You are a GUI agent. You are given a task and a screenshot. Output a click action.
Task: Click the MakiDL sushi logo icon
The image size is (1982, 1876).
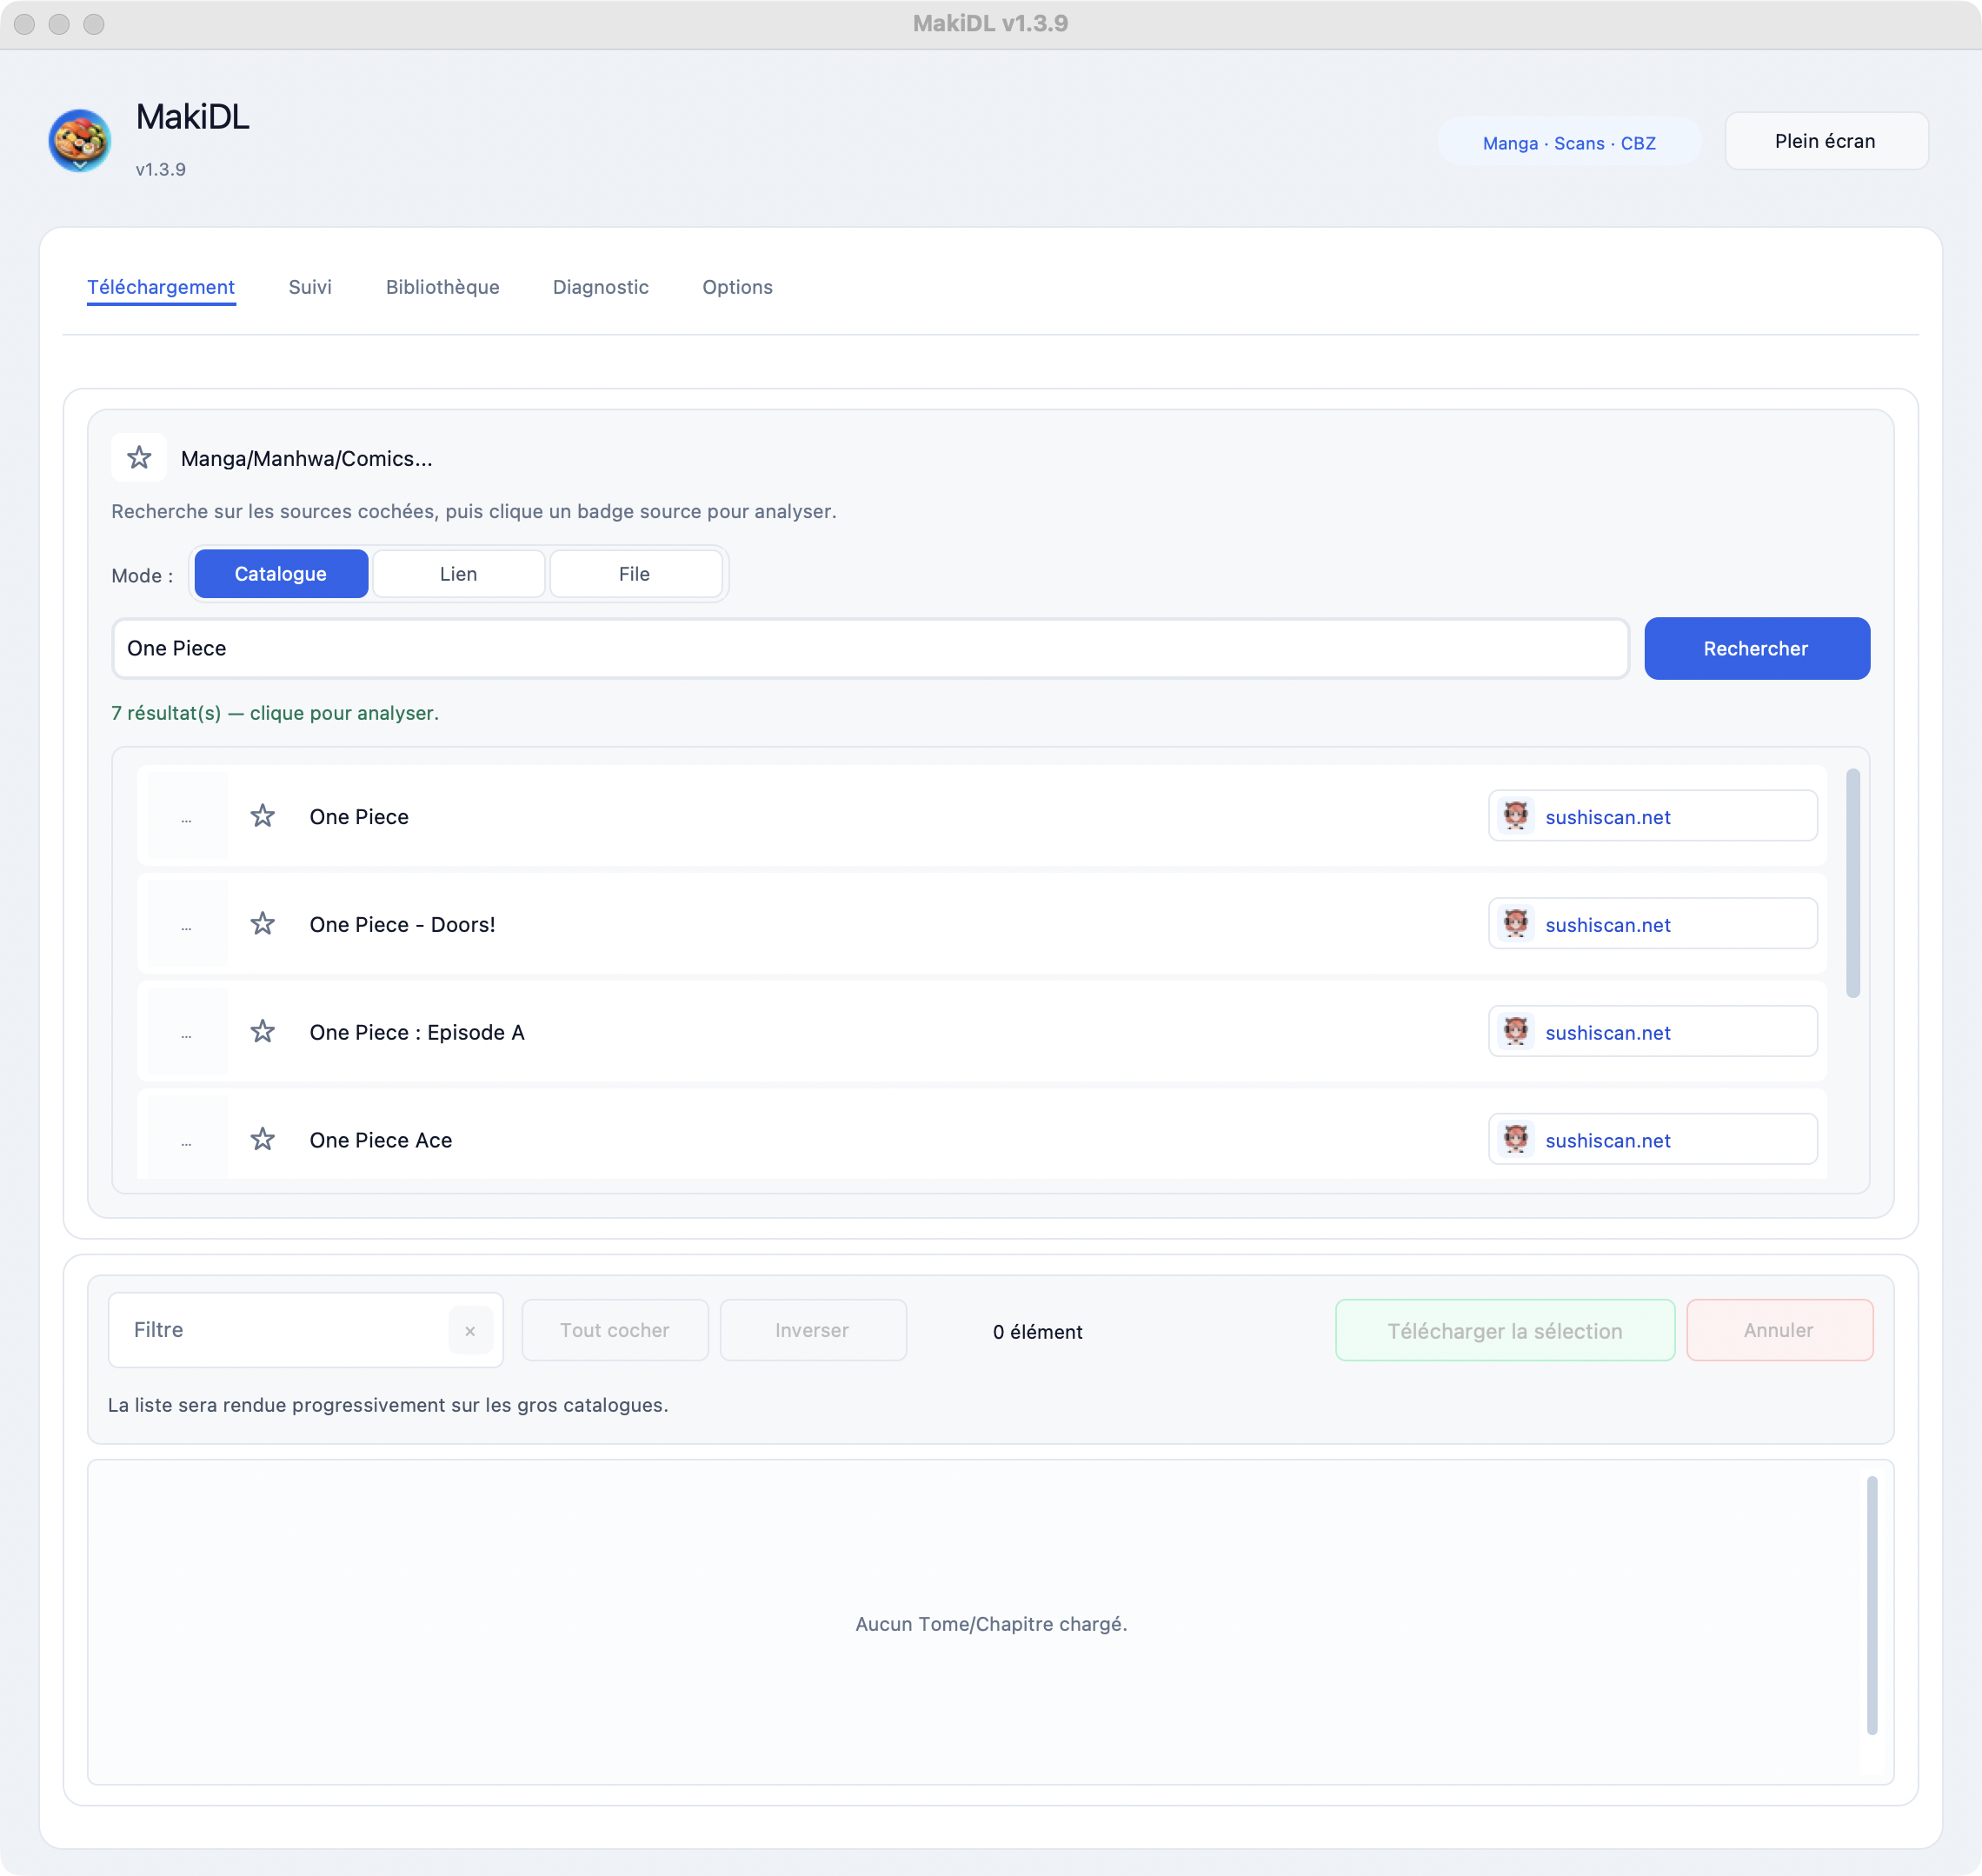[x=79, y=140]
